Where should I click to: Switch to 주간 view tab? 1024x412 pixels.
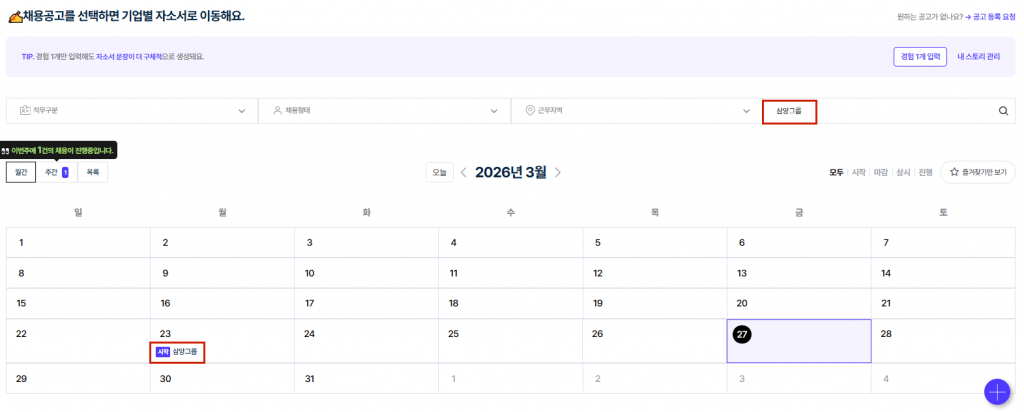(55, 172)
